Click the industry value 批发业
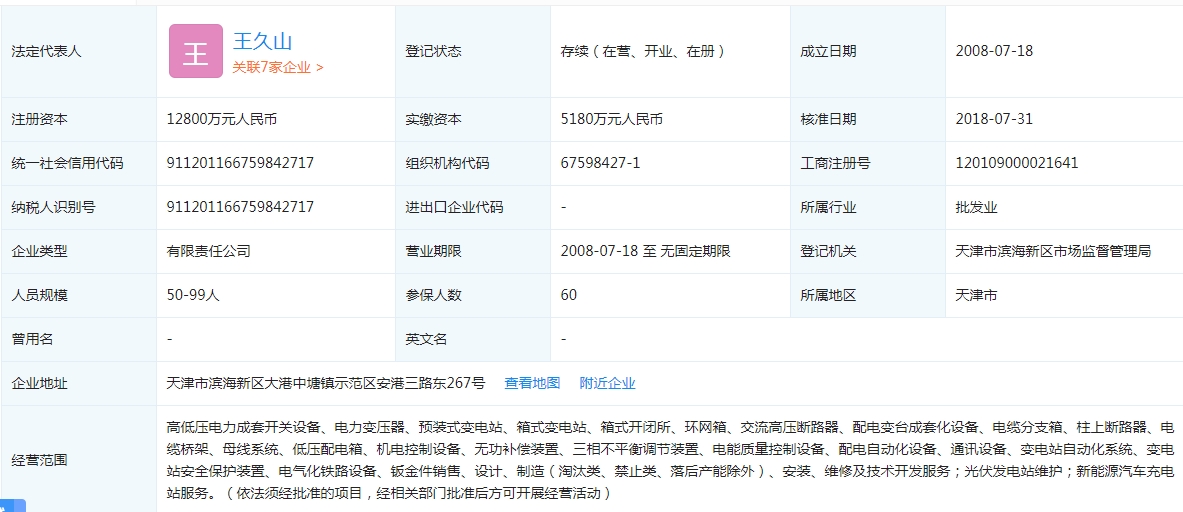 click(x=976, y=207)
